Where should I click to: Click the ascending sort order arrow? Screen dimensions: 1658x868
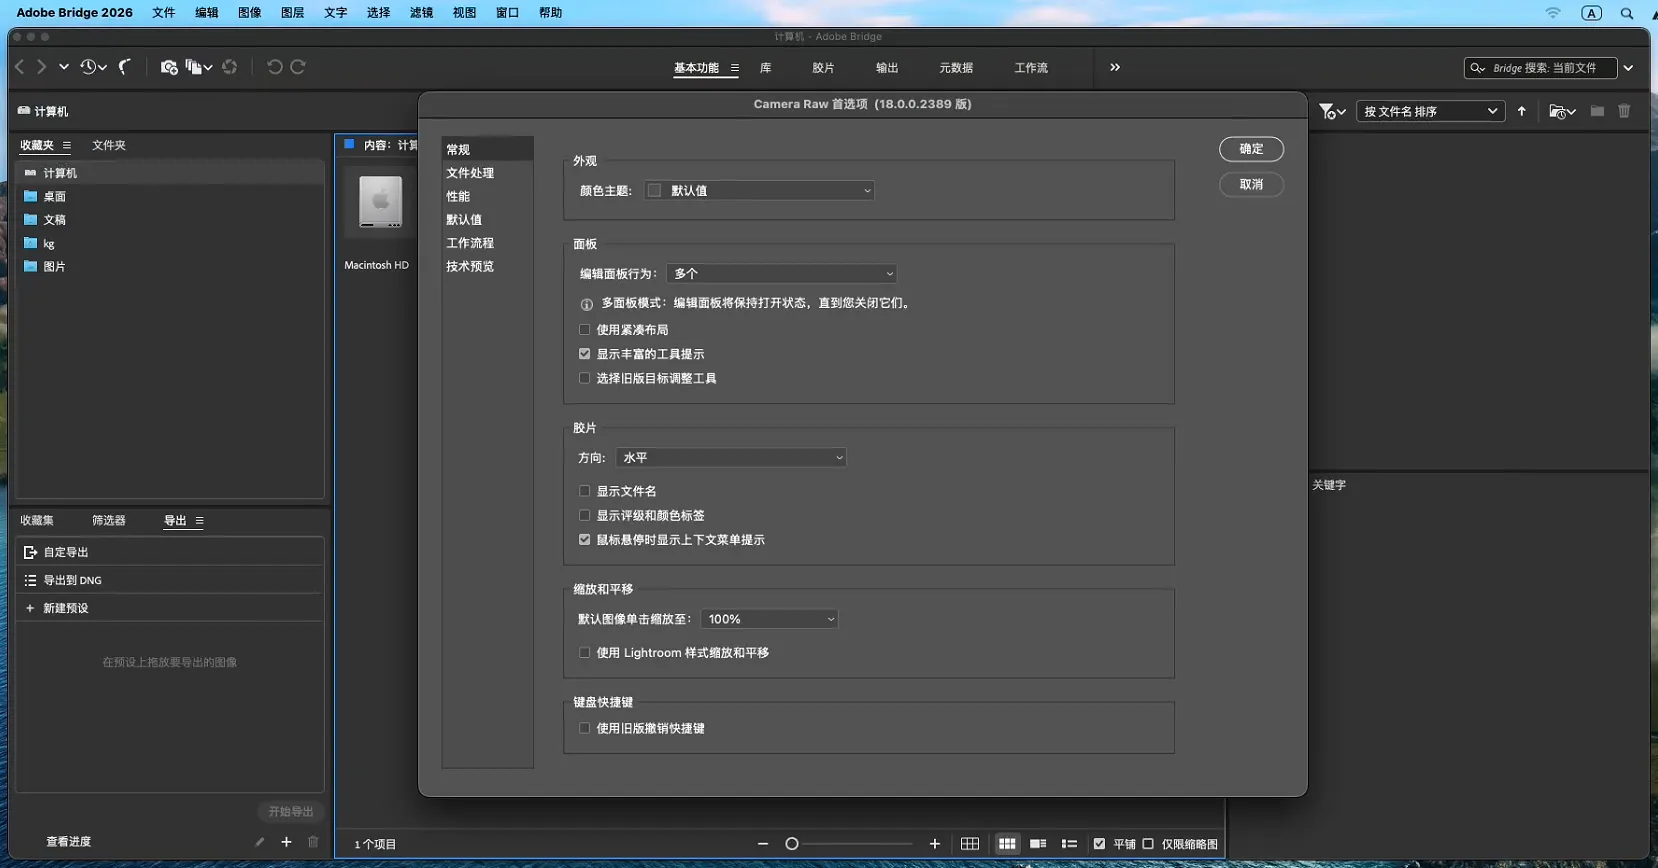pos(1522,111)
